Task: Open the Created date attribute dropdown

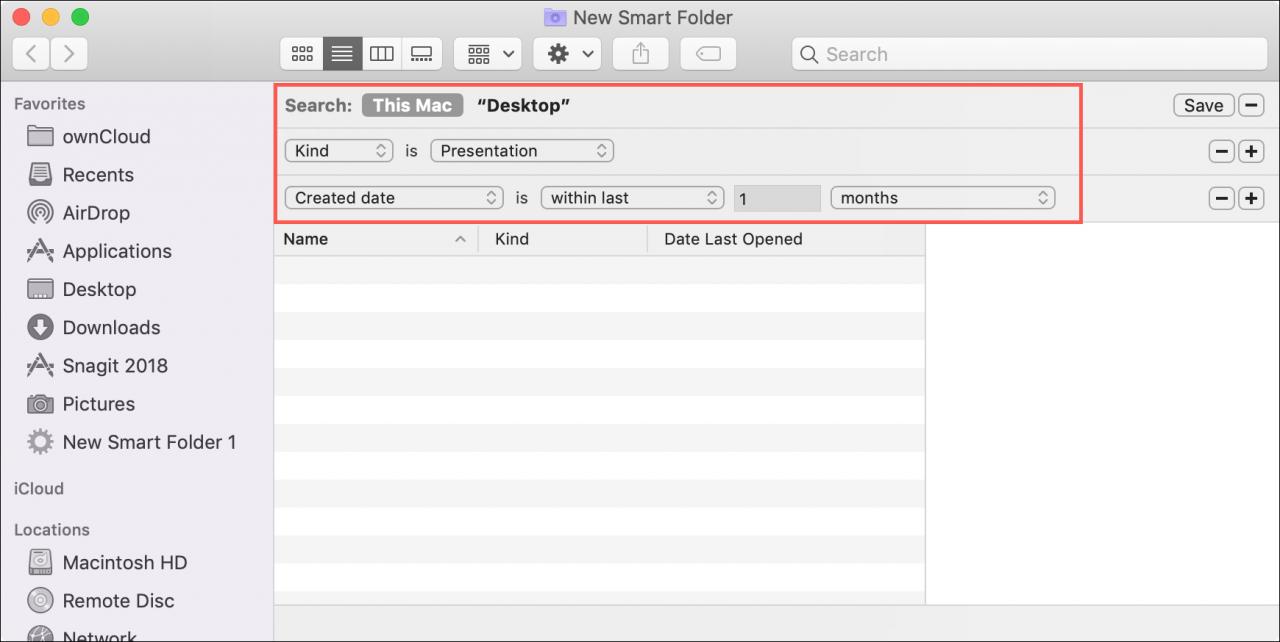Action: pyautogui.click(x=394, y=198)
